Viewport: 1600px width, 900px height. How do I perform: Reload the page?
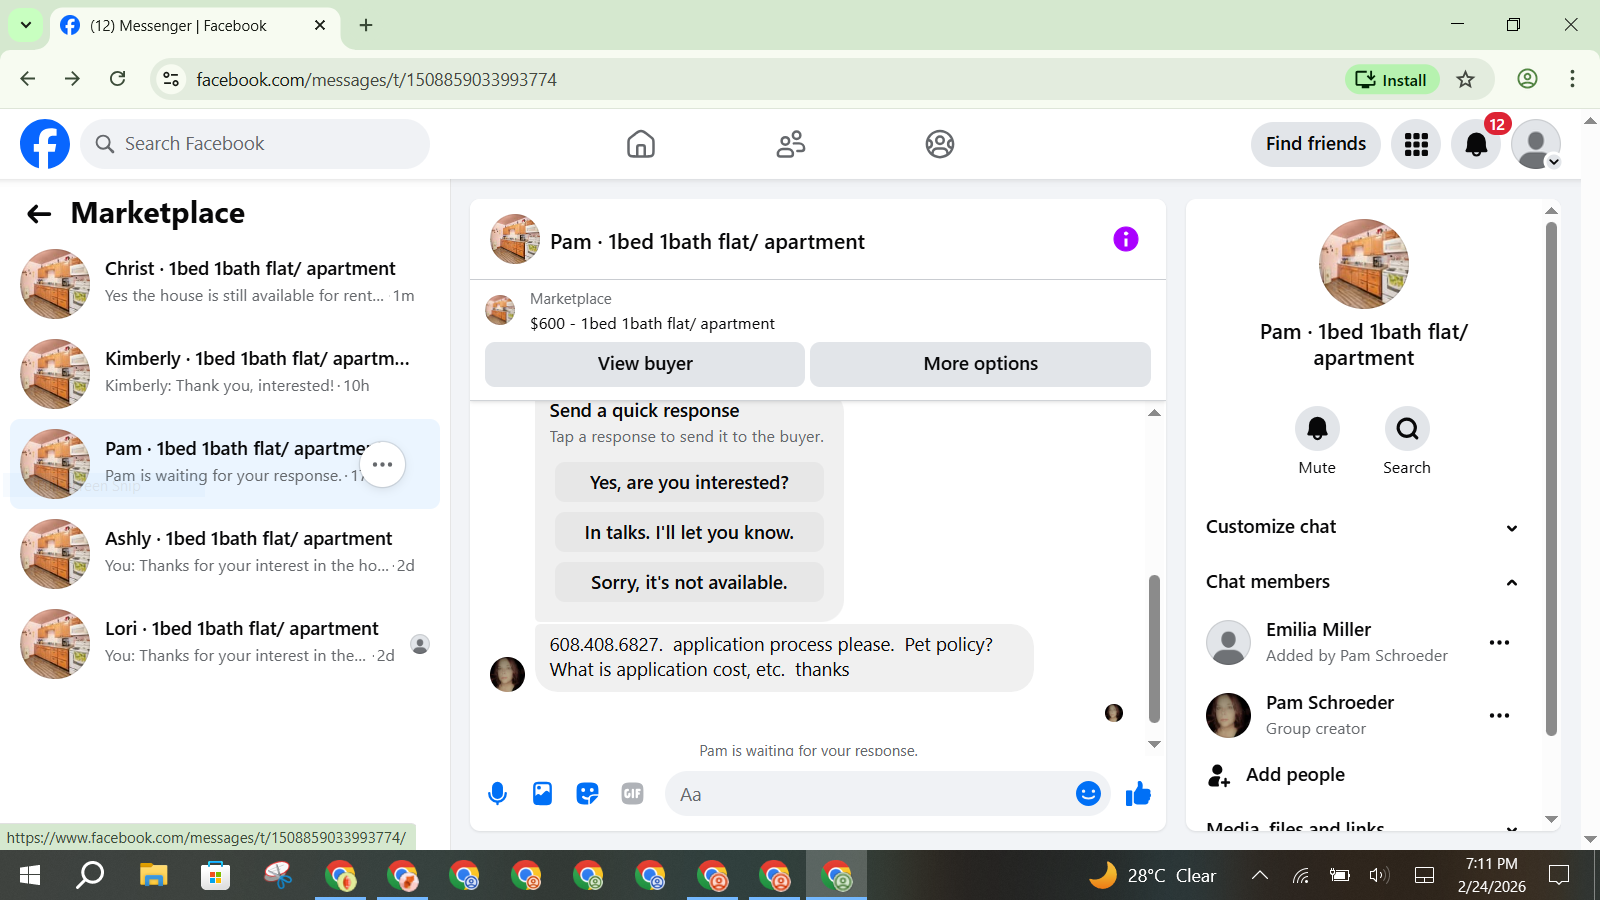click(x=118, y=79)
